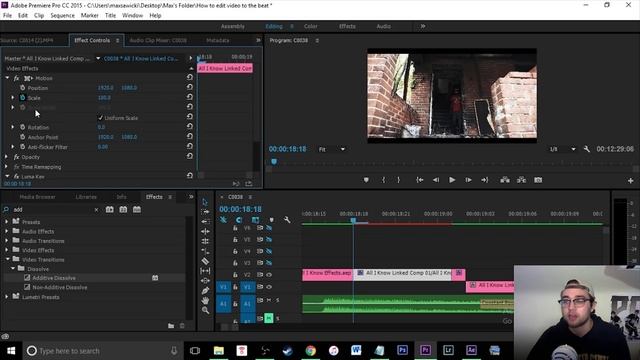
Task: Expand the Audio Effects folder
Action: [x=7, y=231]
